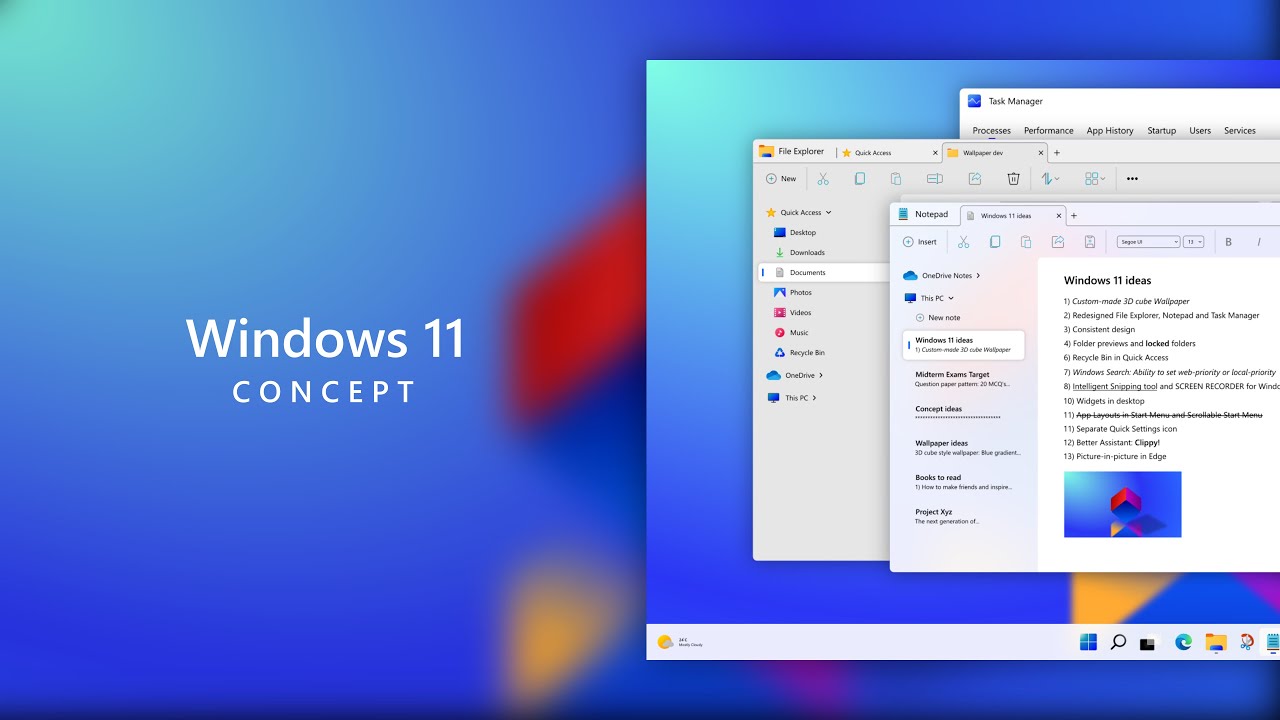1280x720 pixels.
Task: Click Paste icon in File Explorer toolbar
Action: 896,179
